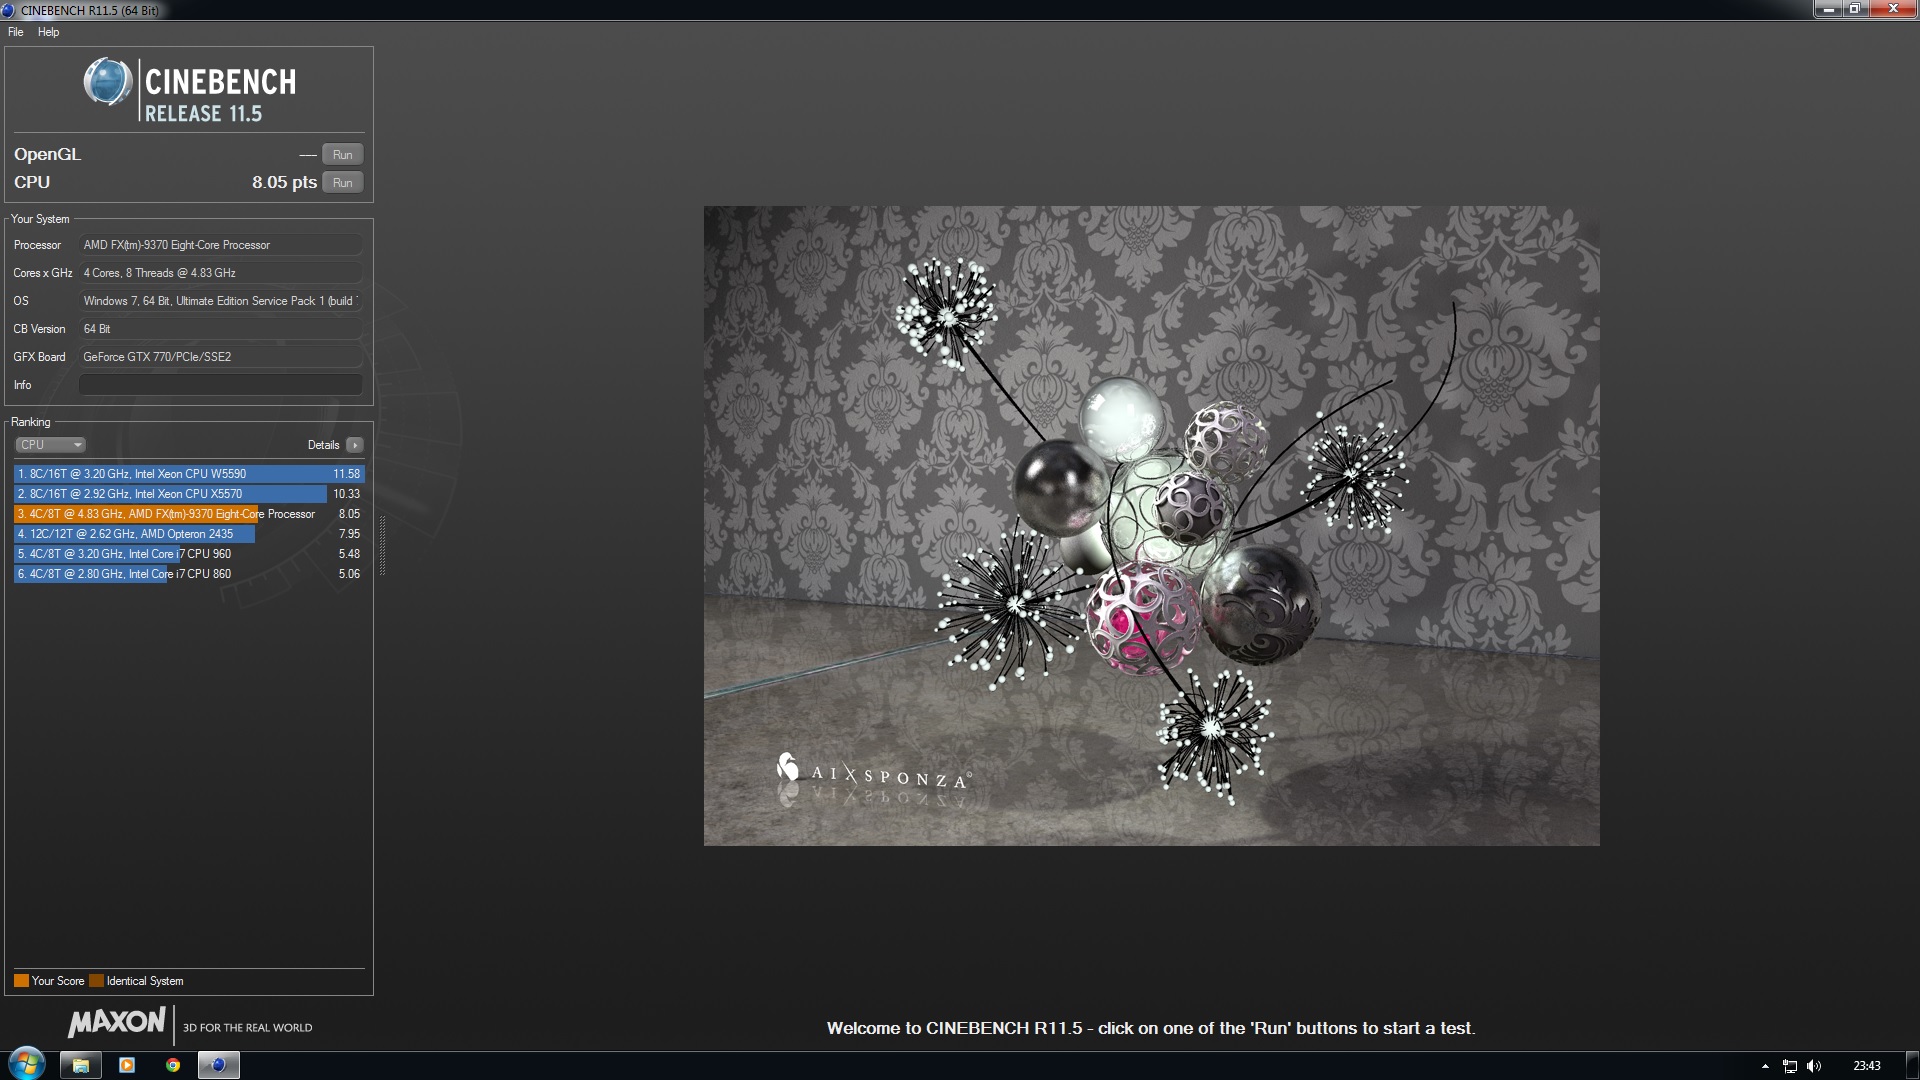Run the CPU benchmark test
The width and height of the screenshot is (1920, 1080).
[x=342, y=183]
